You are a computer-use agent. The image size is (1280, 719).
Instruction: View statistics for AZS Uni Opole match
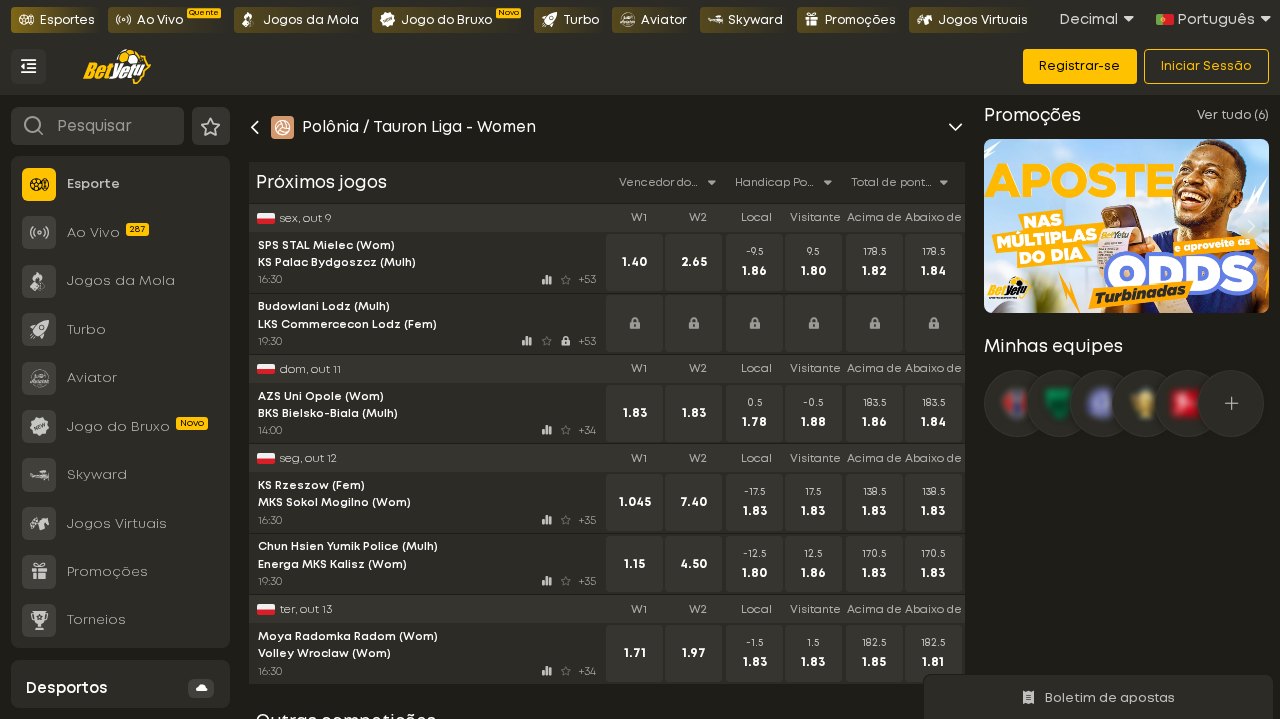[x=547, y=430]
